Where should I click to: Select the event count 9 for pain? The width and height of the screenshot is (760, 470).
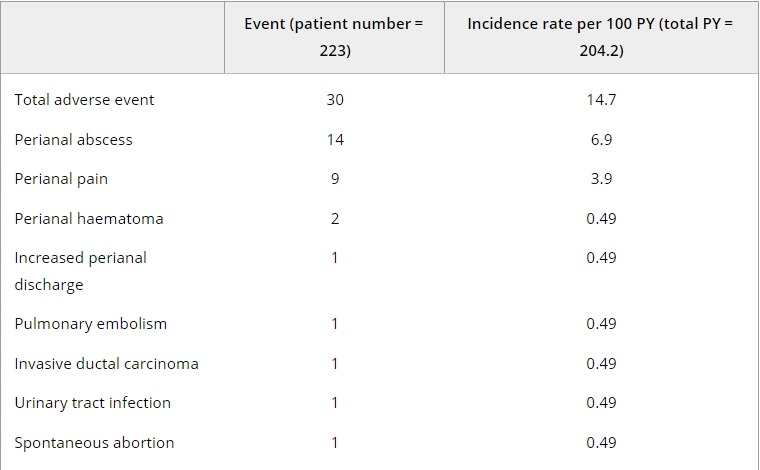coord(334,179)
